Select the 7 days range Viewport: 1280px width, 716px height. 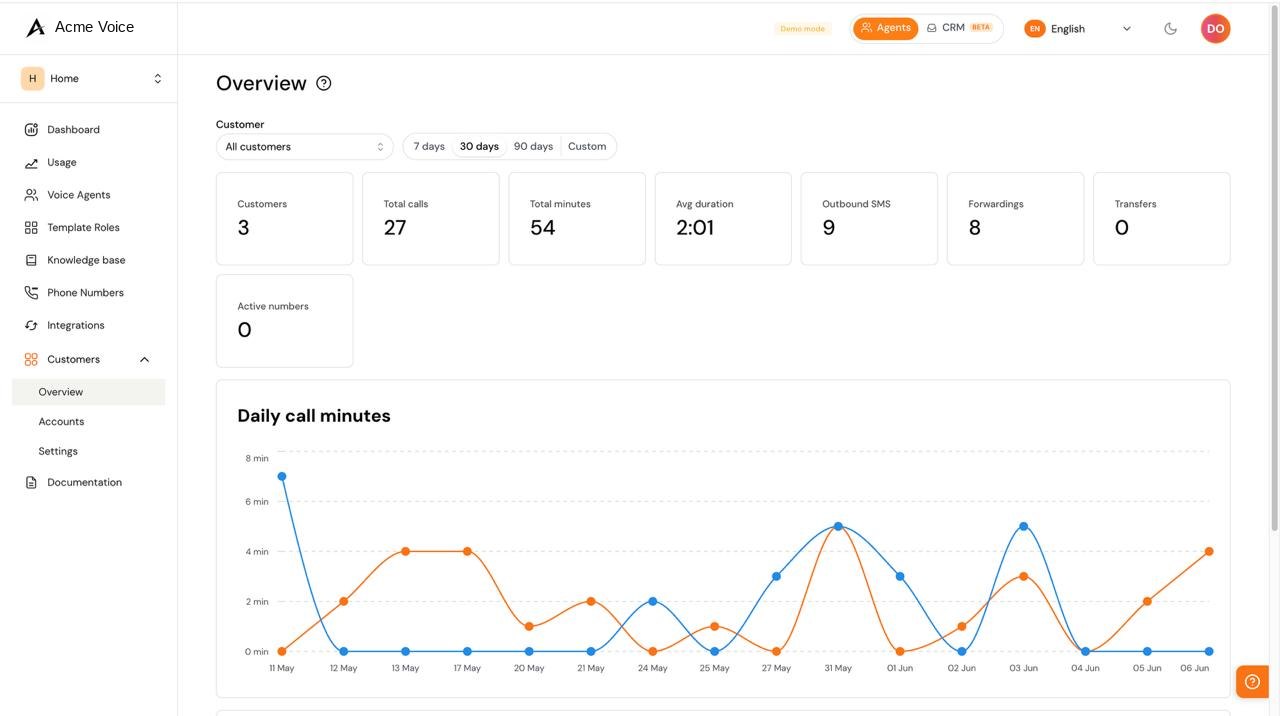[429, 147]
